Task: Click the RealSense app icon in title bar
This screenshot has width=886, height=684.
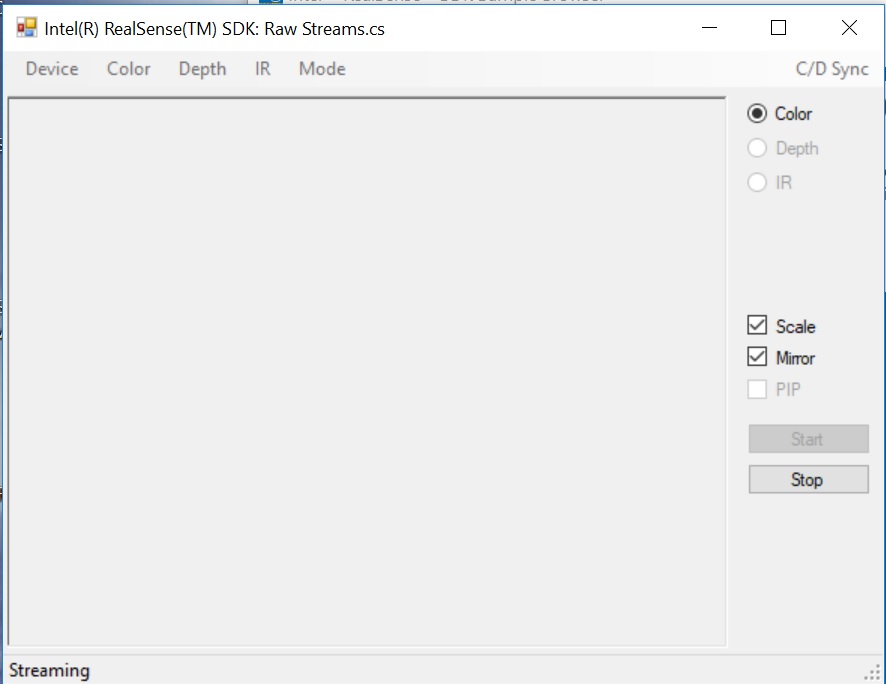Action: pyautogui.click(x=26, y=28)
